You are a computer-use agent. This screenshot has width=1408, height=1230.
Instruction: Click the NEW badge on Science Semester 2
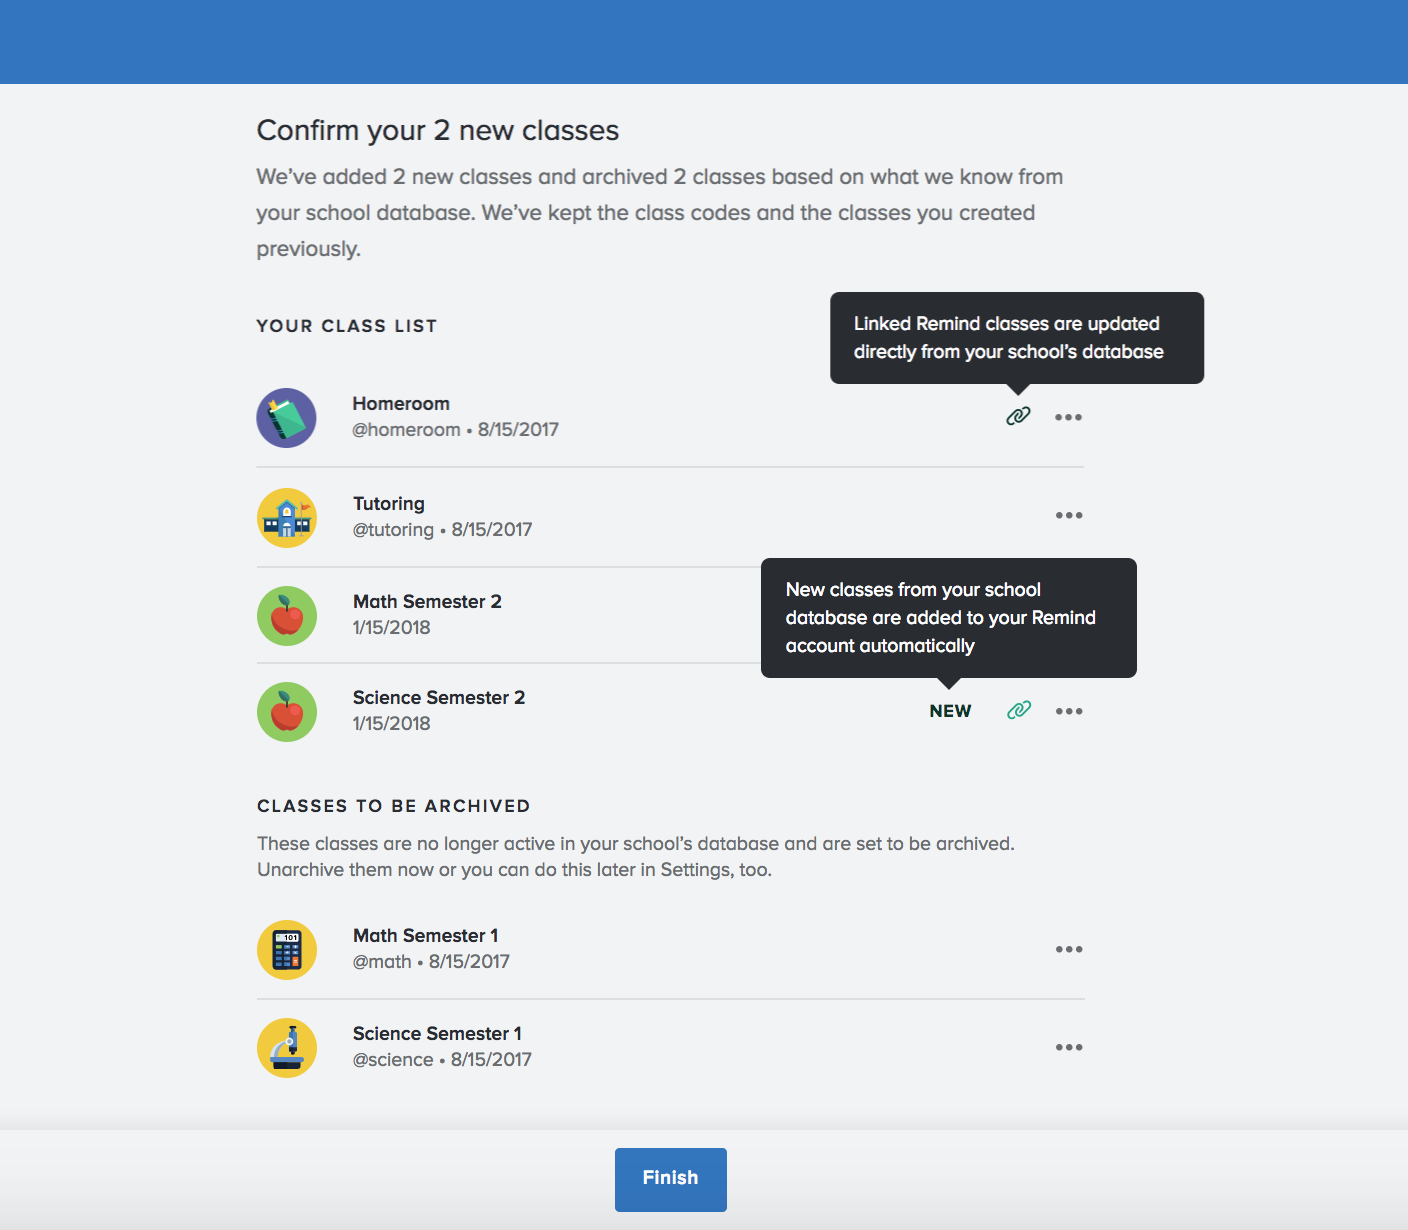[950, 711]
